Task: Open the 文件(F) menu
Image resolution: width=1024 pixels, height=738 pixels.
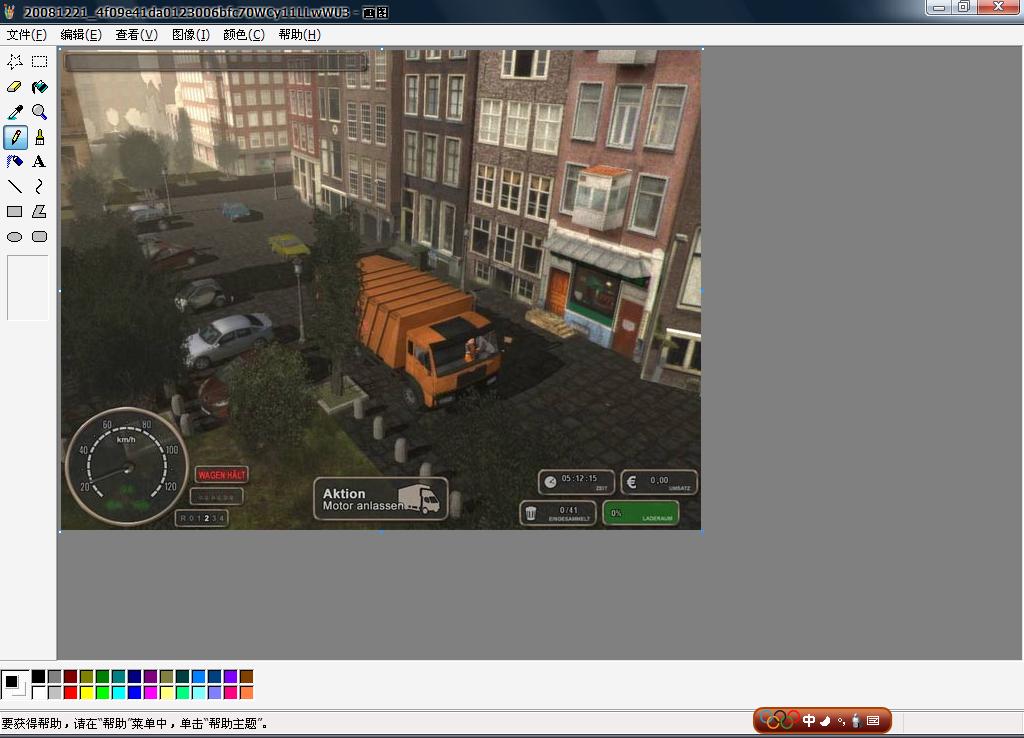Action: [26, 34]
